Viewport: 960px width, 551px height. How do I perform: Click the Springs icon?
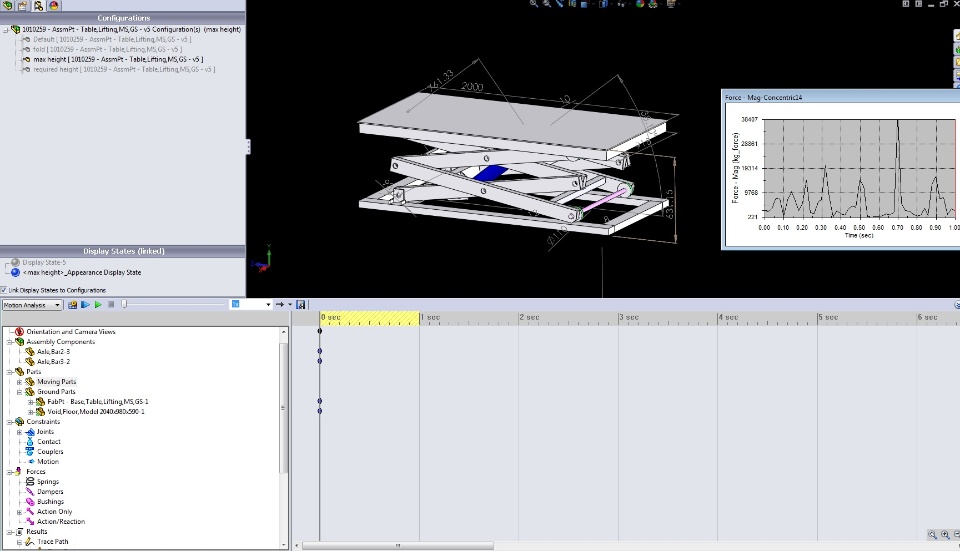pos(30,481)
